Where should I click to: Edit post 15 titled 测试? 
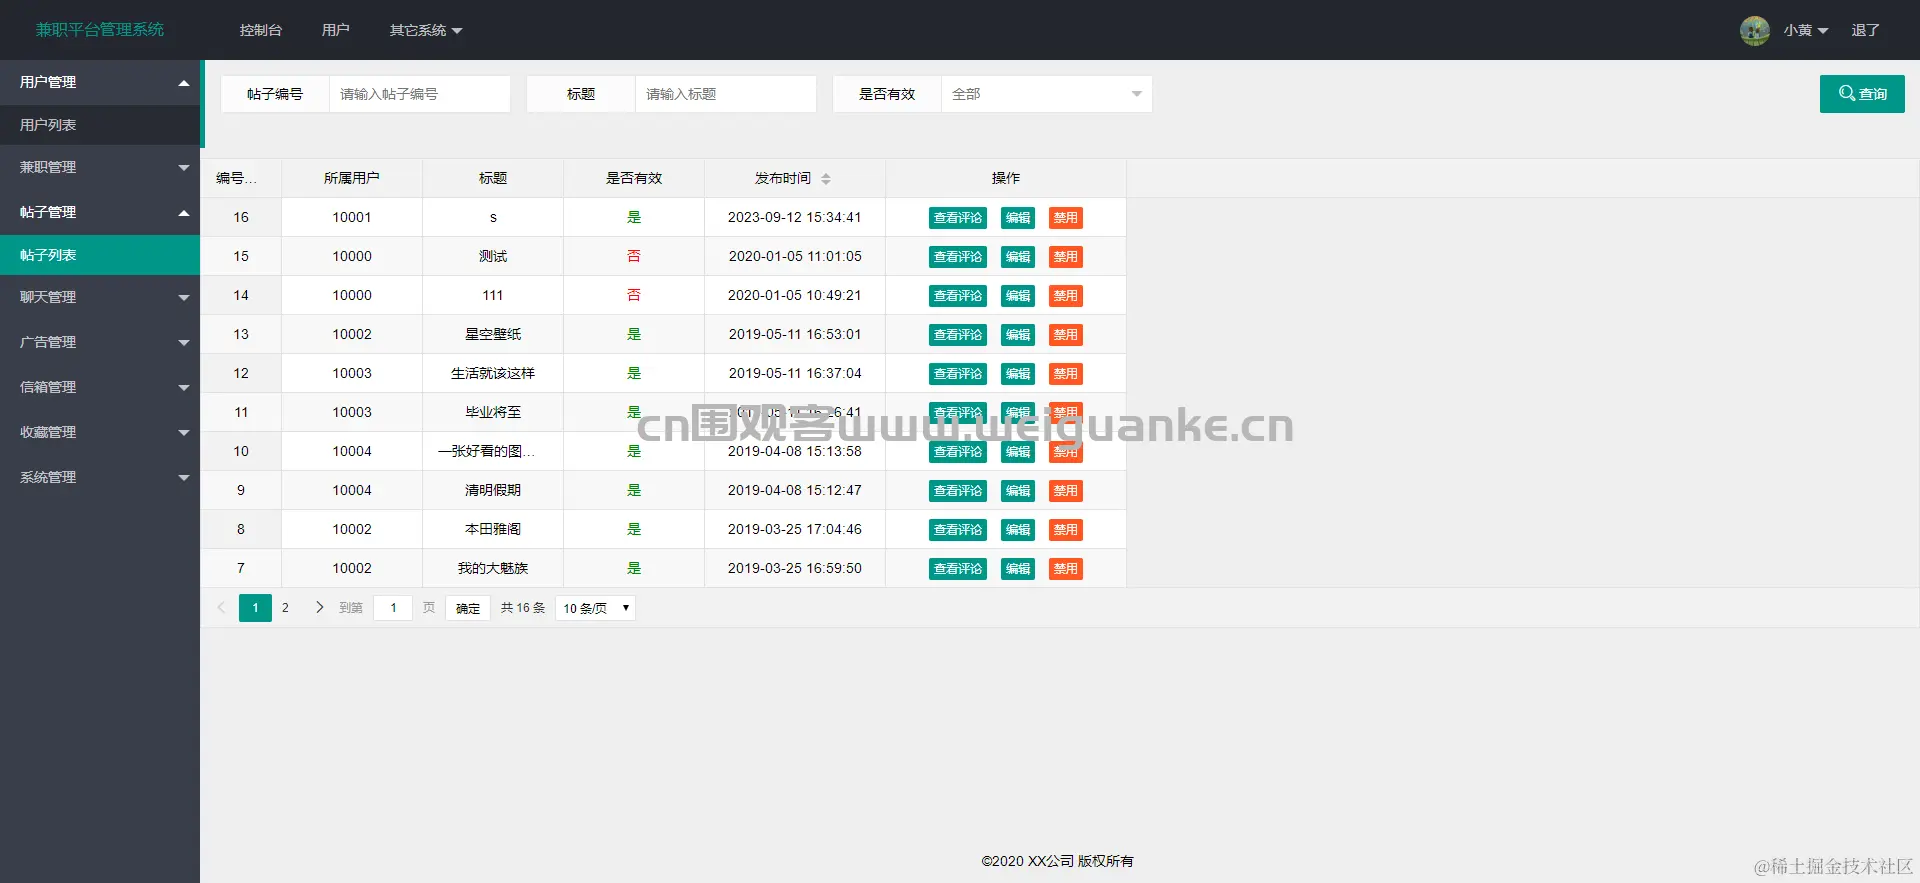point(1018,257)
